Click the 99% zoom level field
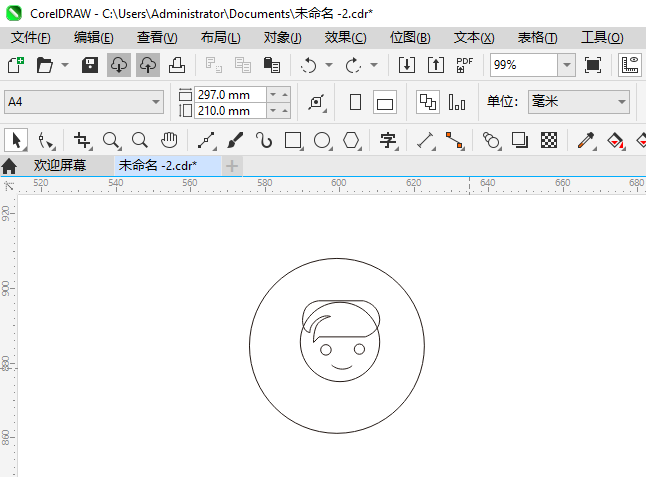 coord(524,65)
